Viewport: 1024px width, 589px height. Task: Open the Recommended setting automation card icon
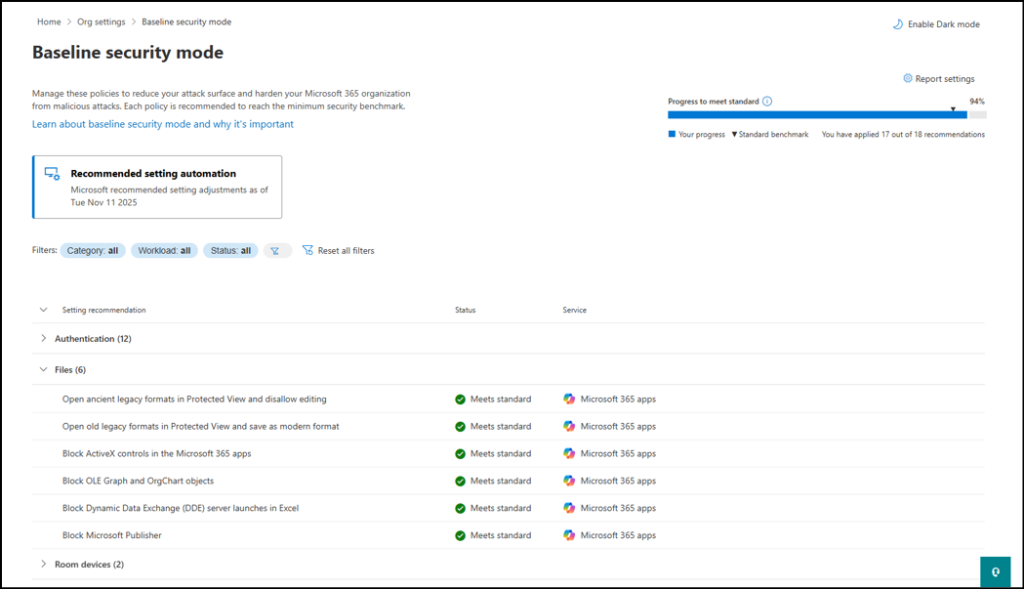tap(53, 173)
